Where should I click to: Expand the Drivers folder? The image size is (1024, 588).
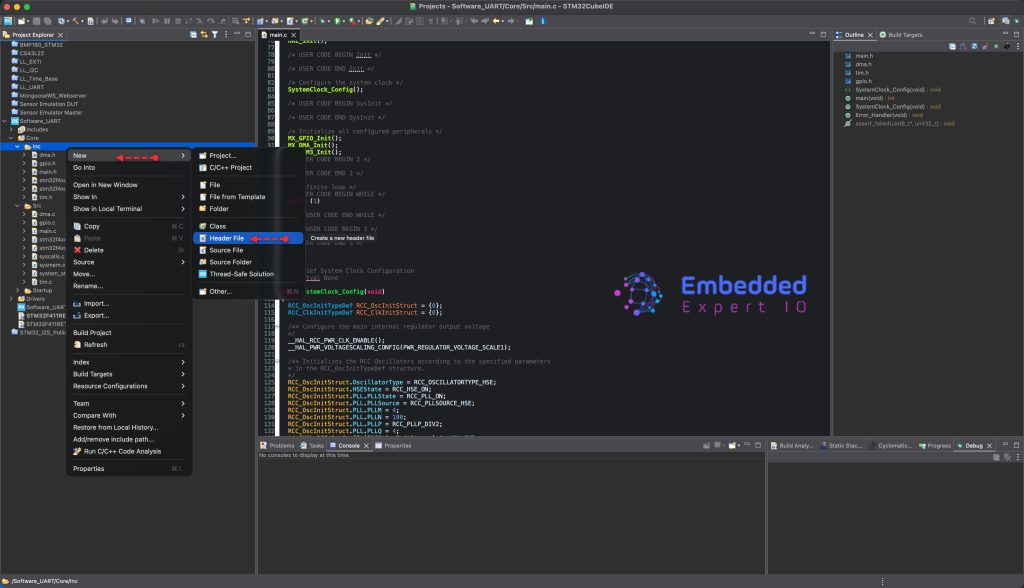coord(11,299)
